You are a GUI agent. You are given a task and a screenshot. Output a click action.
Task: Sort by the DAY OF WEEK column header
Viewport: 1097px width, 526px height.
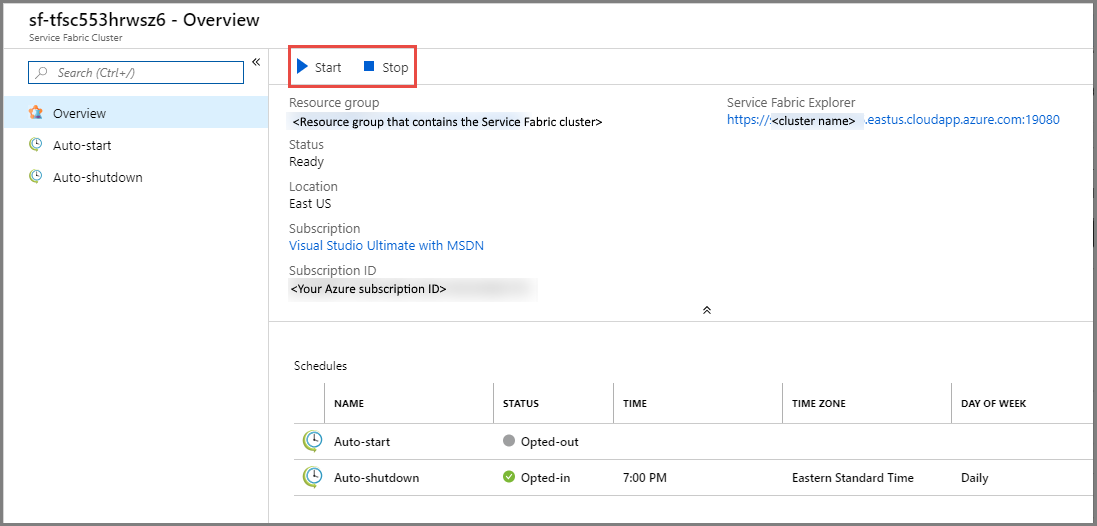coord(993,404)
